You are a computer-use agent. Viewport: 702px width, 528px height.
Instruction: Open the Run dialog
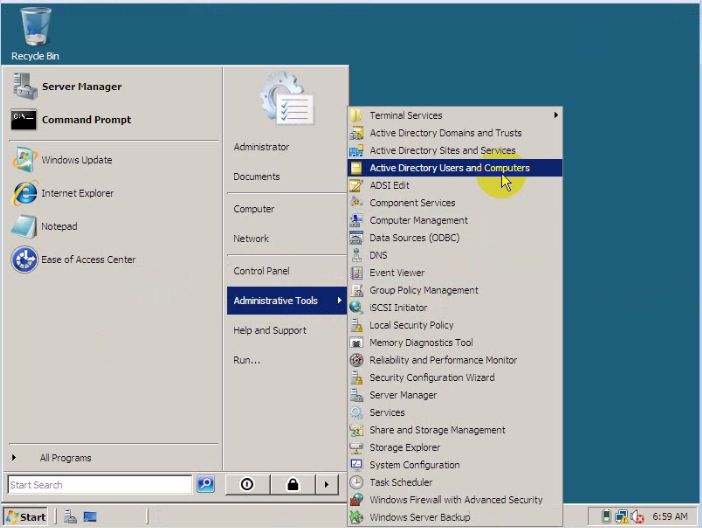click(287, 360)
